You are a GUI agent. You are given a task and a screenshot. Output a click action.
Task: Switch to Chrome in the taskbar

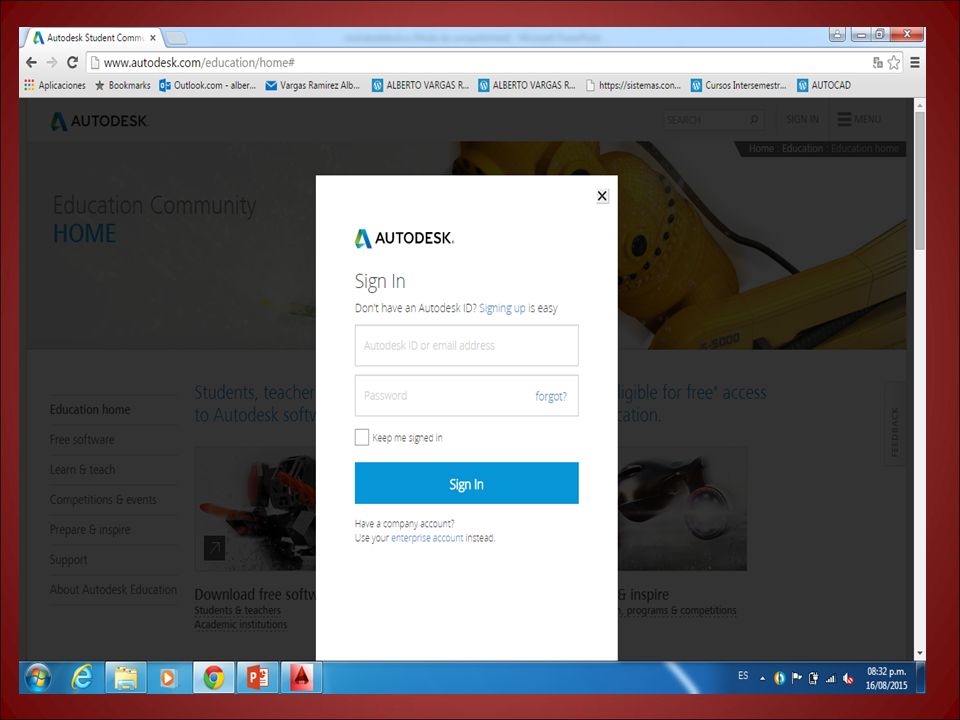pos(213,677)
